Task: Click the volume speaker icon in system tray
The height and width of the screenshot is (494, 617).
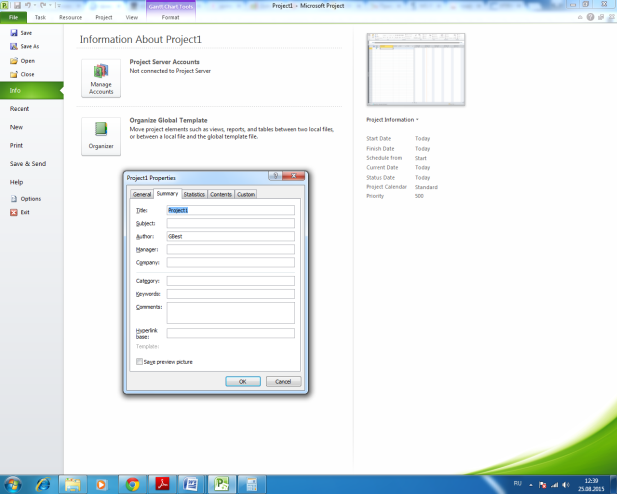Action: click(x=566, y=485)
